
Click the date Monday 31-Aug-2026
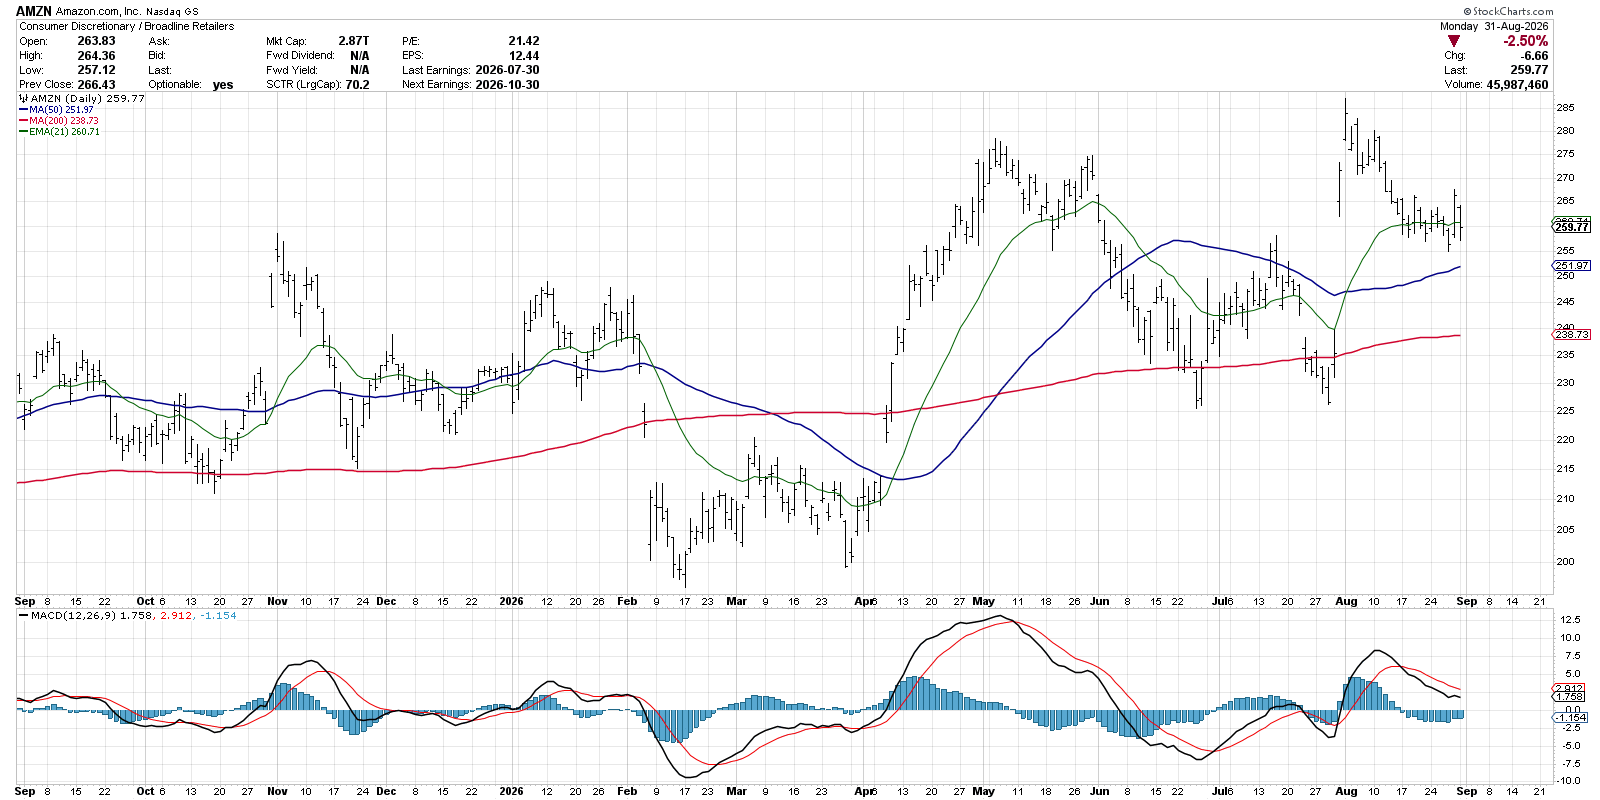click(x=1494, y=26)
